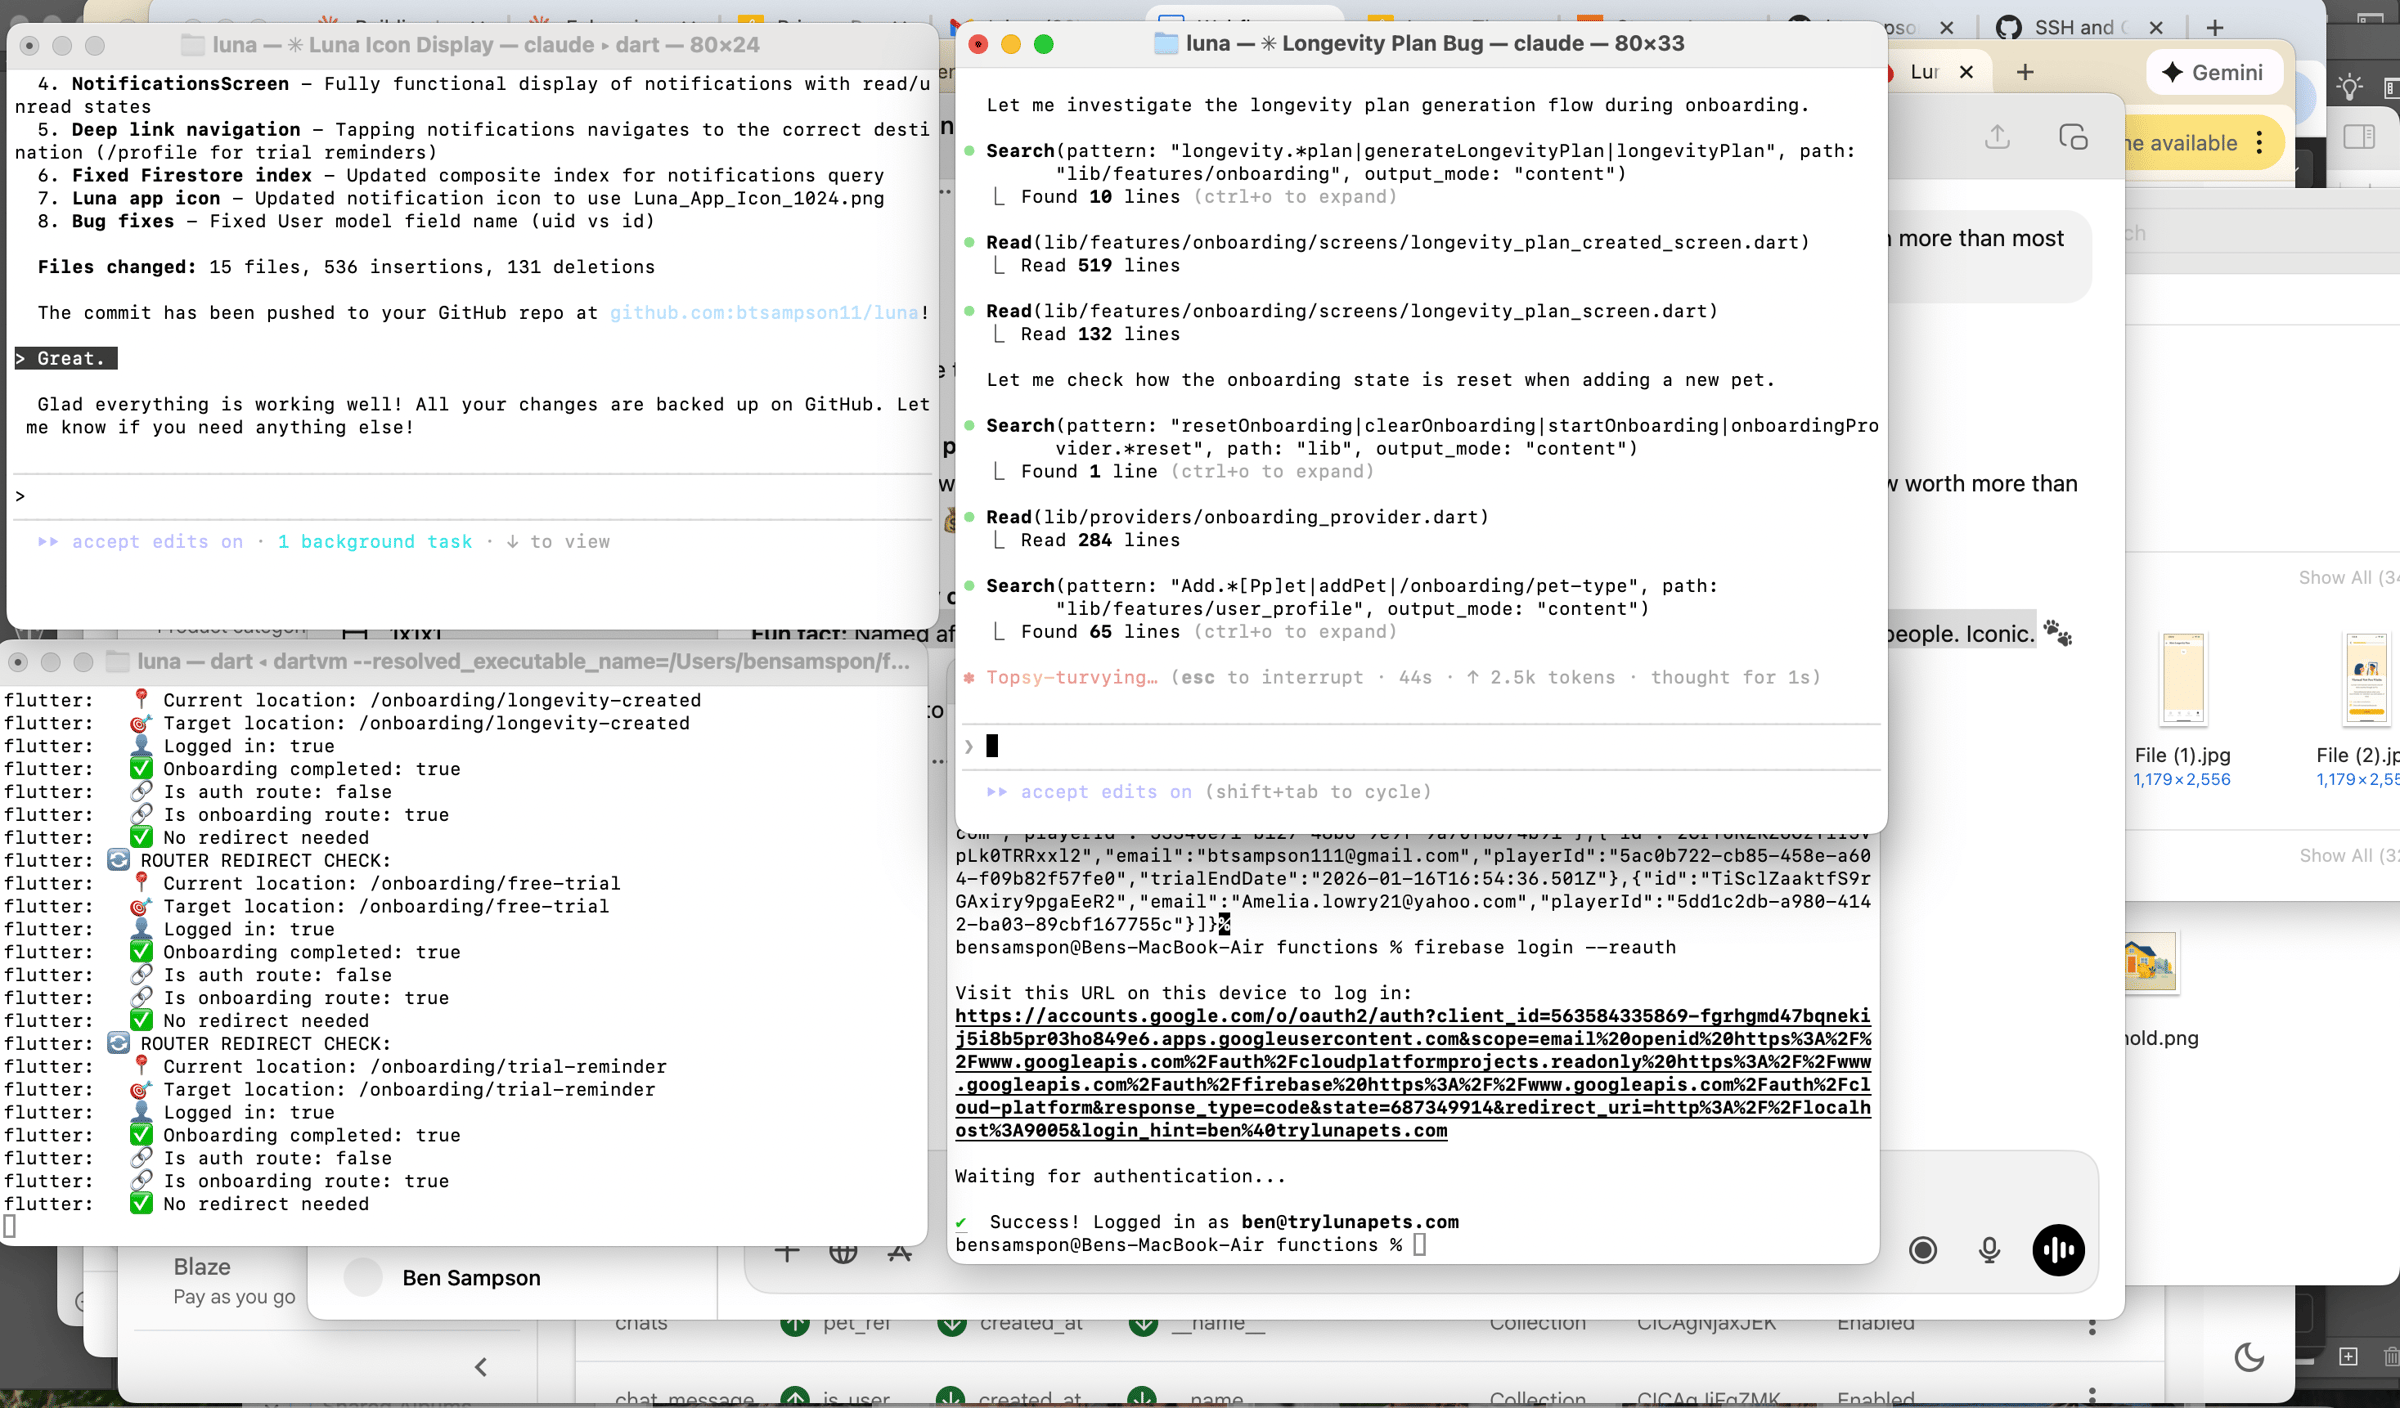Collapse sidebar with left chevron arrow
The width and height of the screenshot is (2400, 1408).
481,1367
